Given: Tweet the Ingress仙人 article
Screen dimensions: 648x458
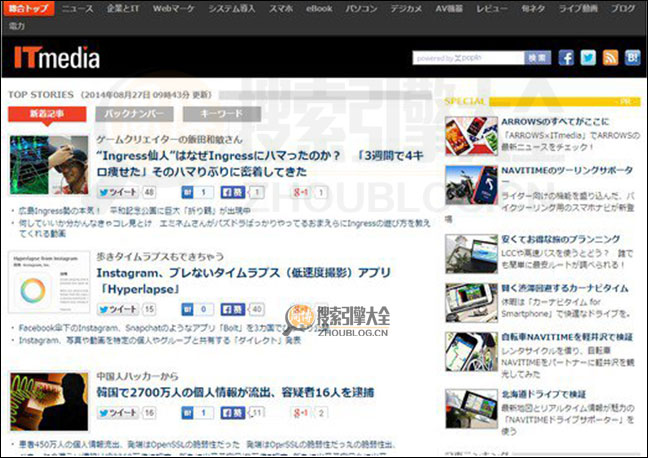Looking at the screenshot, I should [x=118, y=192].
